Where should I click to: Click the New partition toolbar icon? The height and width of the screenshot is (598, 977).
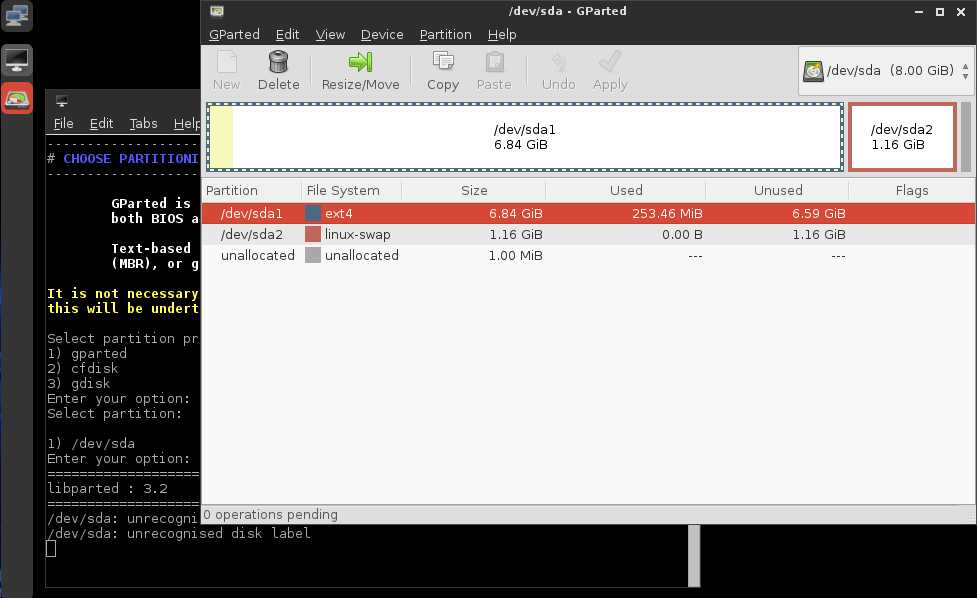pos(226,70)
